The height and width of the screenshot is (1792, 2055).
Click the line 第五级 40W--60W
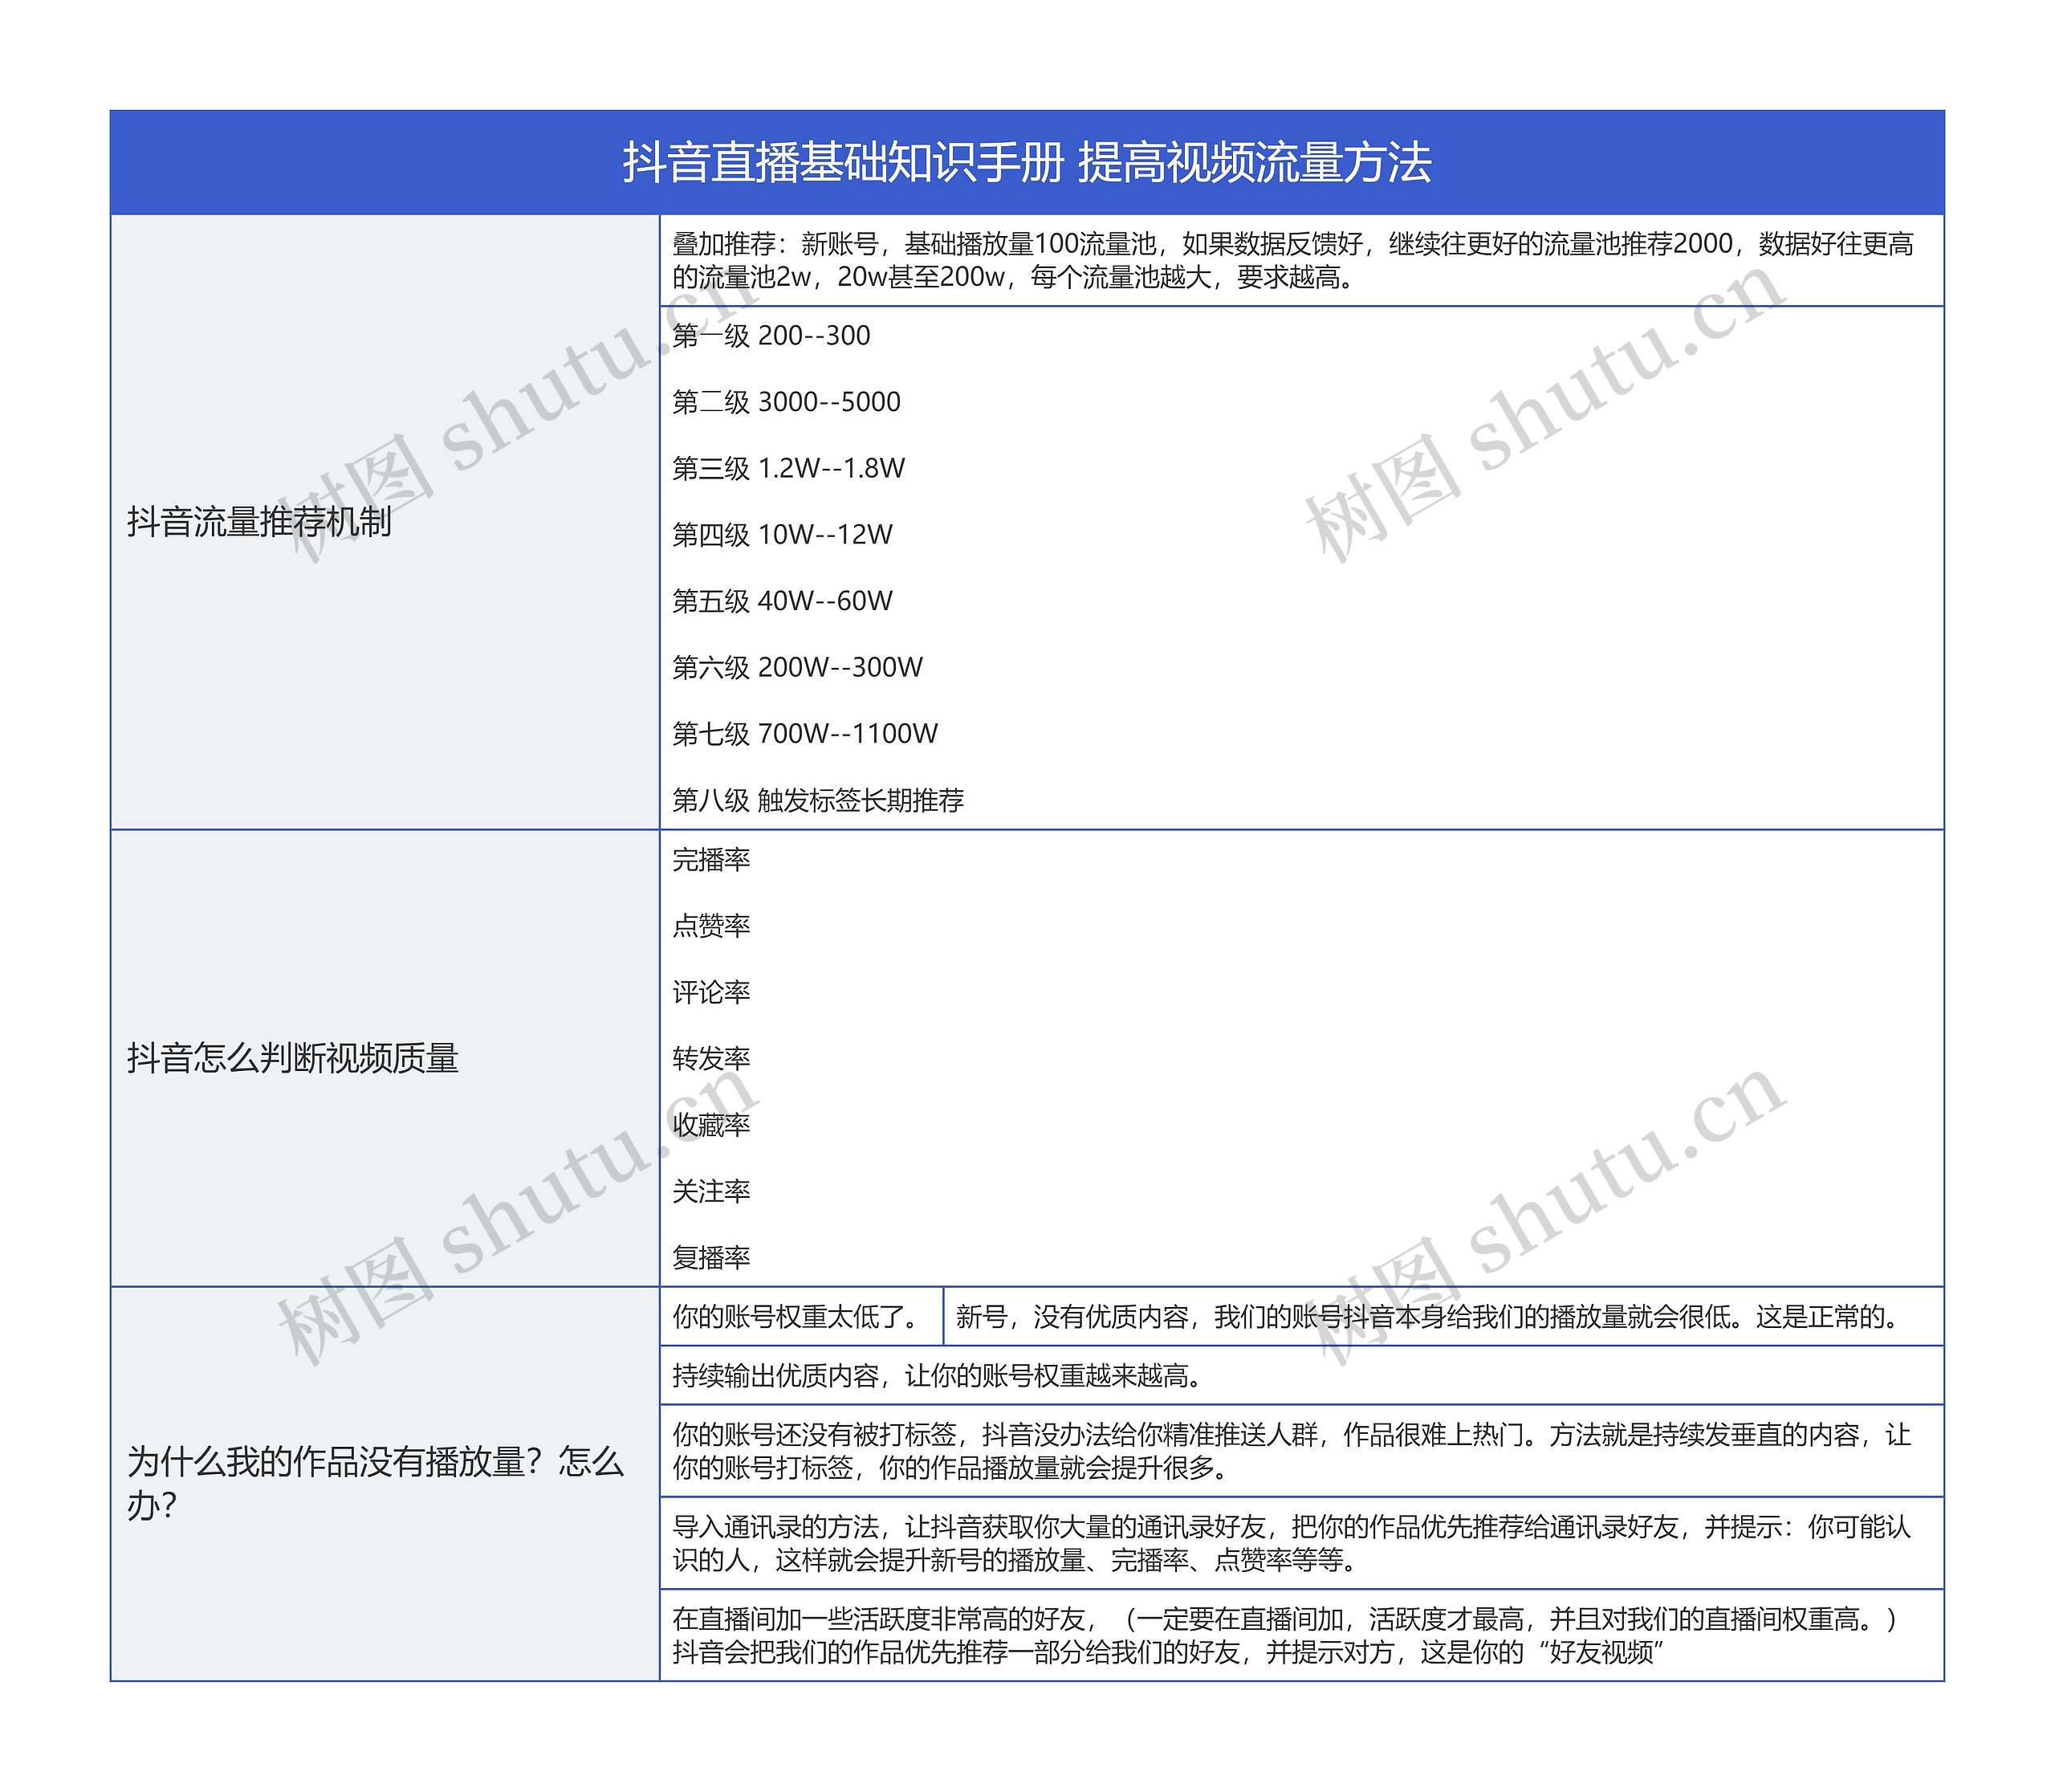click(x=782, y=601)
